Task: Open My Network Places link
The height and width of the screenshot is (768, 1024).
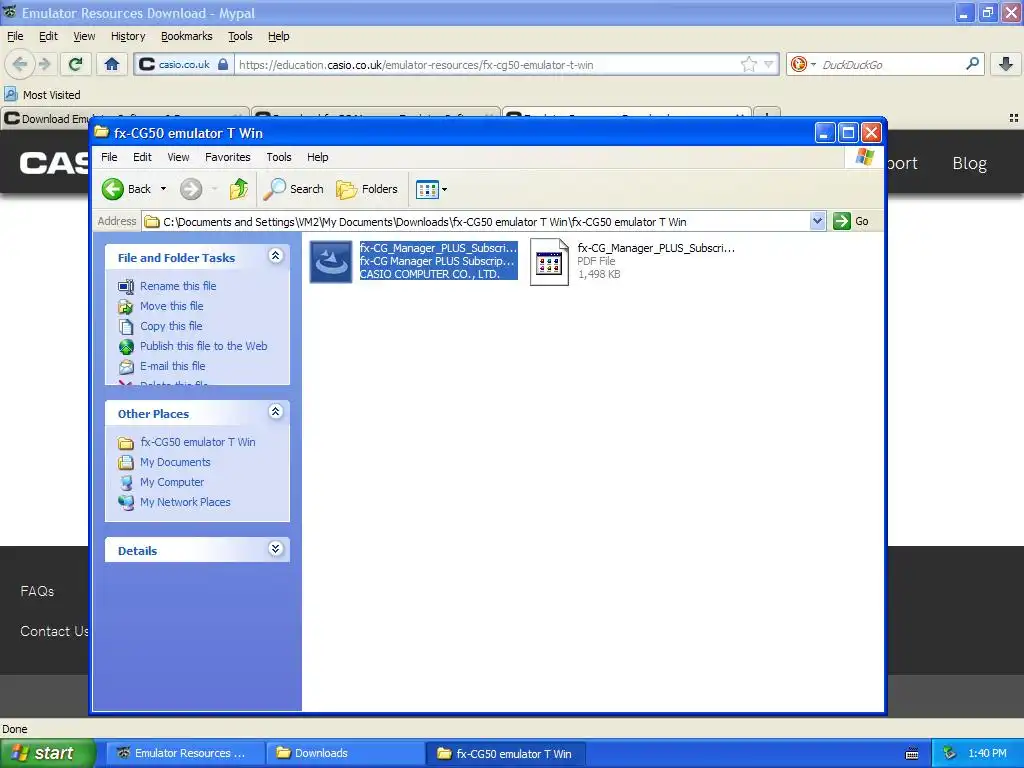Action: 185,502
